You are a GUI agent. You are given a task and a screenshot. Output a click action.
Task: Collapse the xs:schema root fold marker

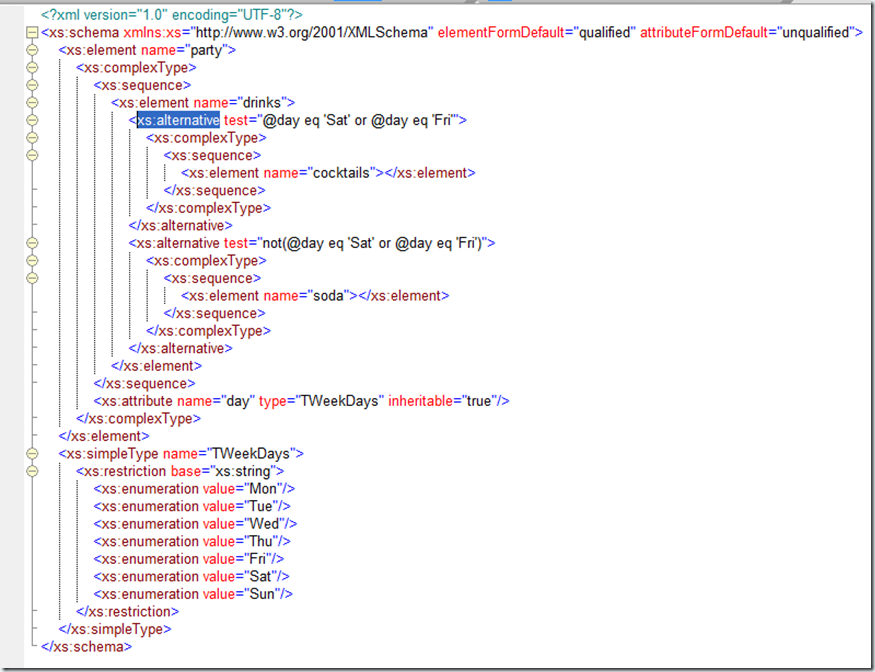point(31,33)
